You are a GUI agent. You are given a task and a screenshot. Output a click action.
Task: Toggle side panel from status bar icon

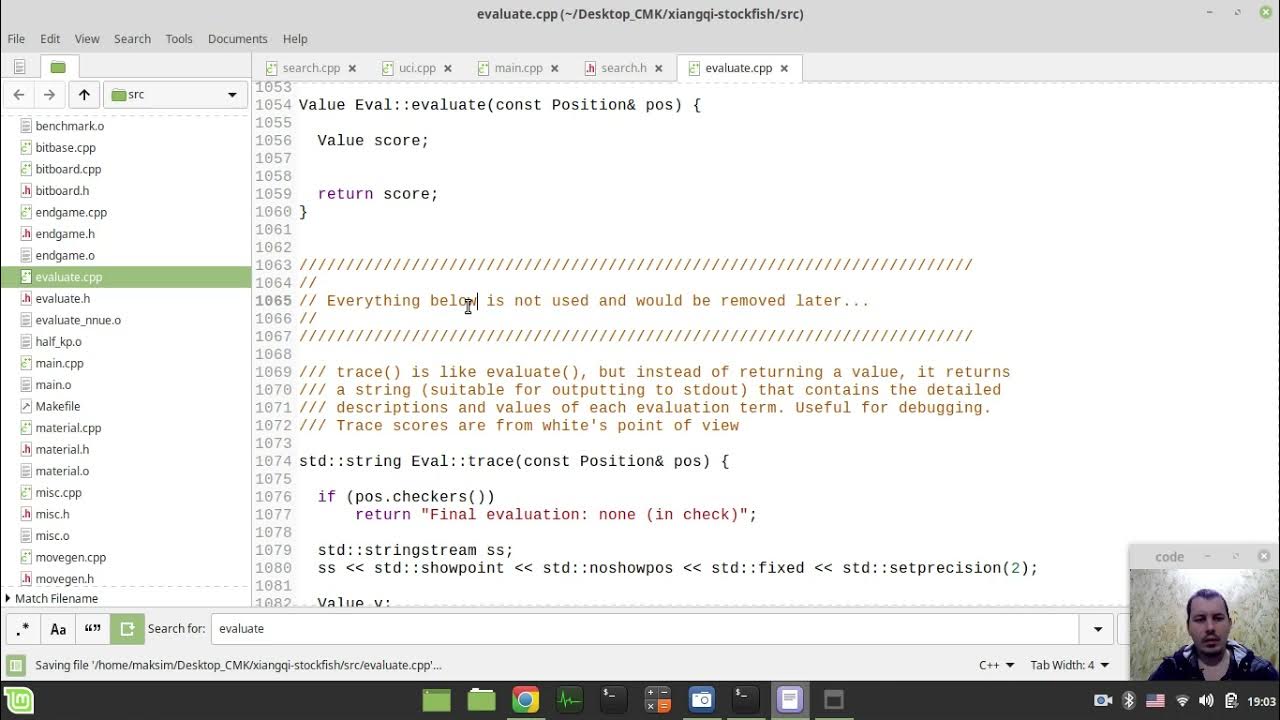15,665
